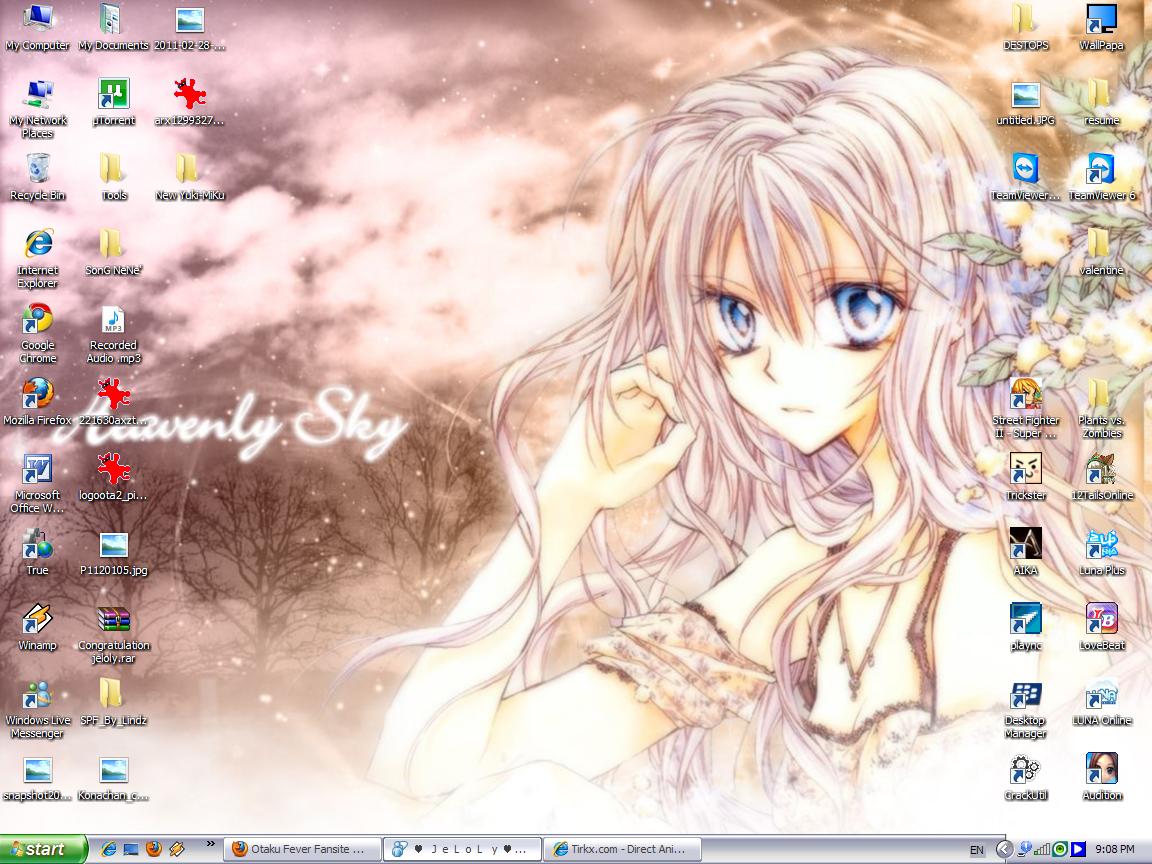
Task: Select the LoveBeat game shortcut
Action: coord(1101,627)
